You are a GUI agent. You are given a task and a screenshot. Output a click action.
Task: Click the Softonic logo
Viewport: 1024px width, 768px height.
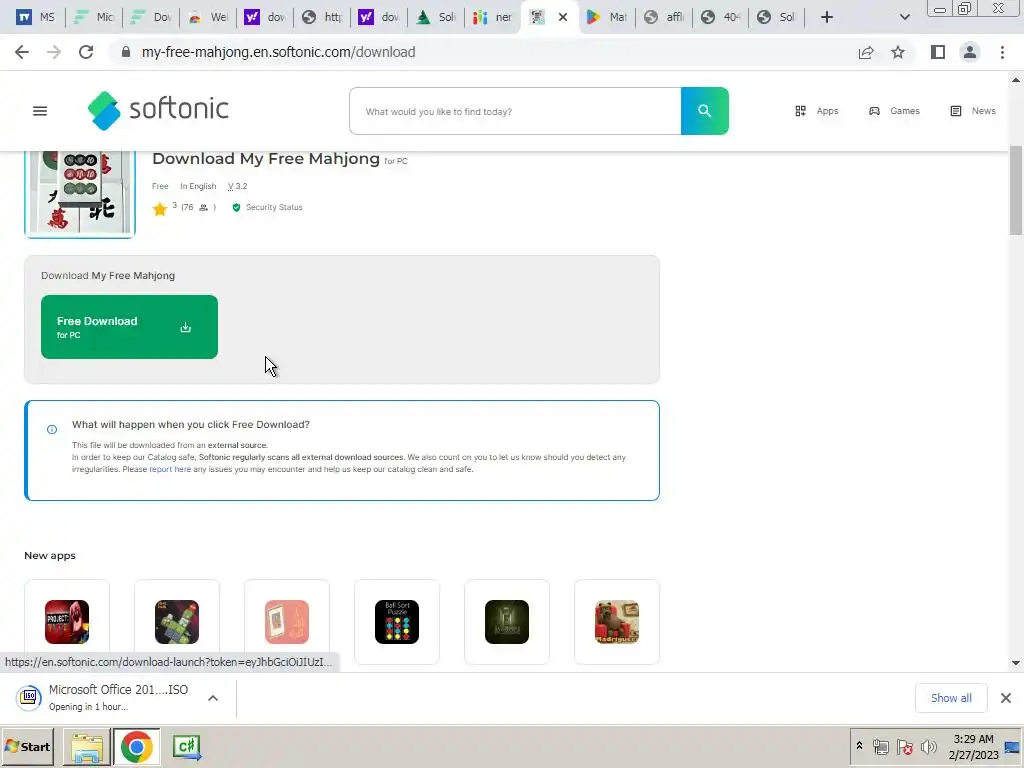pyautogui.click(x=158, y=110)
